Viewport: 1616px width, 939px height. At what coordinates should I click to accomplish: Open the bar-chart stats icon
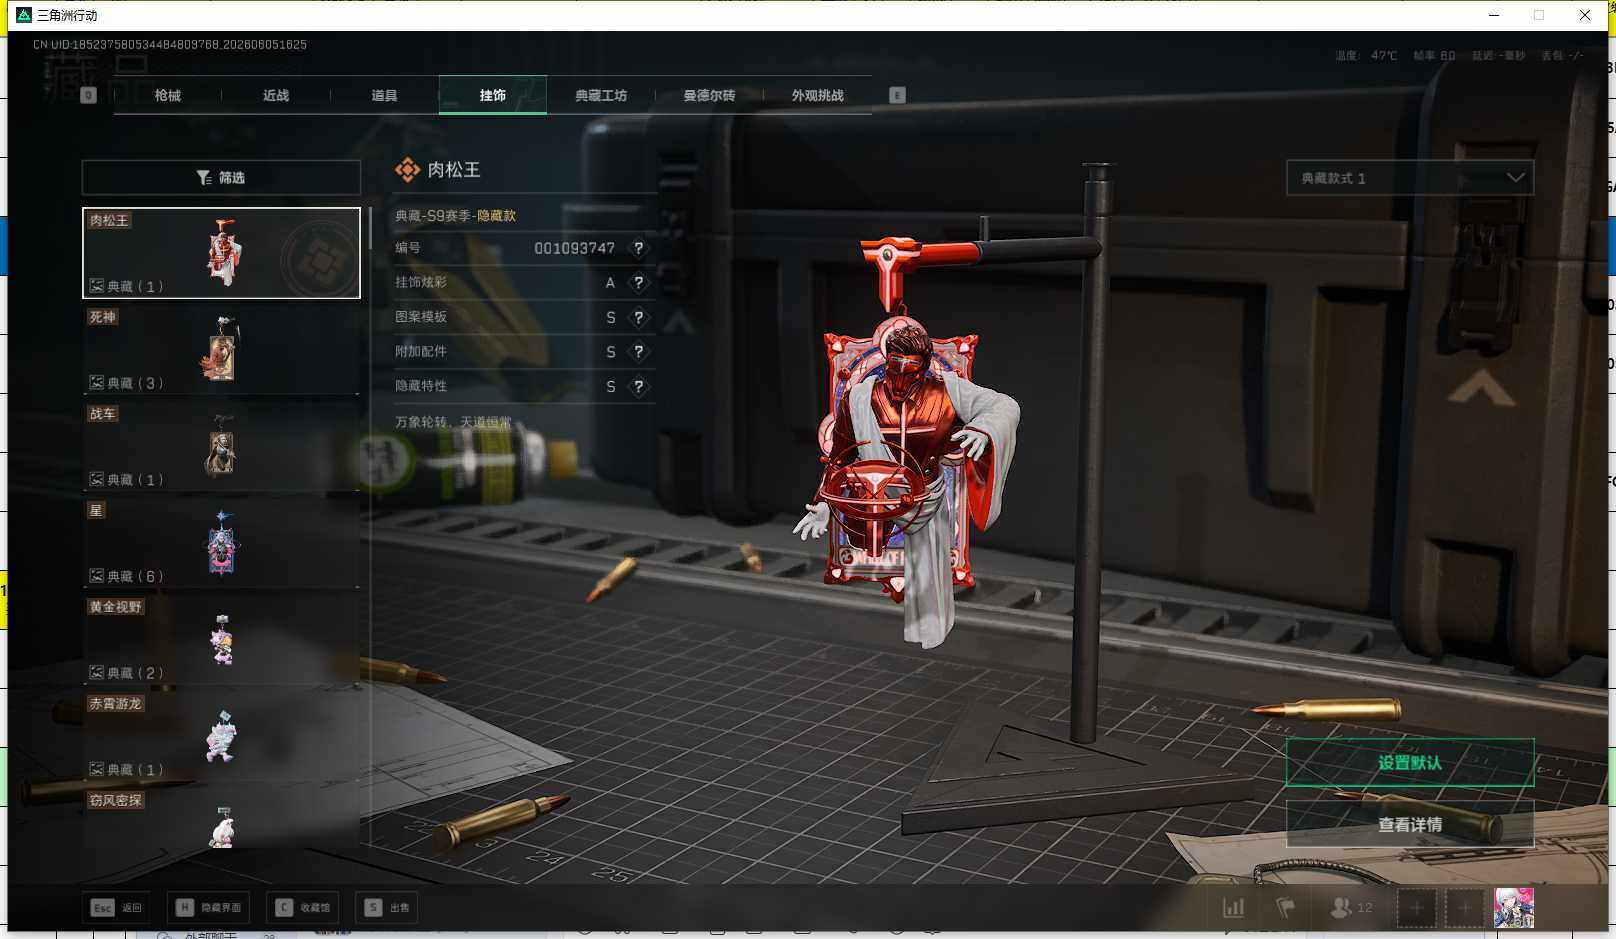[x=1234, y=908]
